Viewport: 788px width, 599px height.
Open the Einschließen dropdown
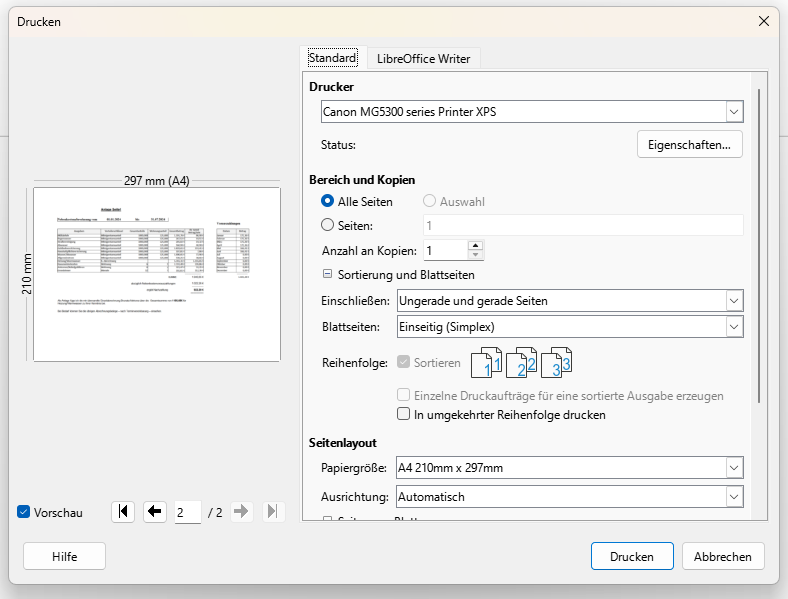(734, 301)
